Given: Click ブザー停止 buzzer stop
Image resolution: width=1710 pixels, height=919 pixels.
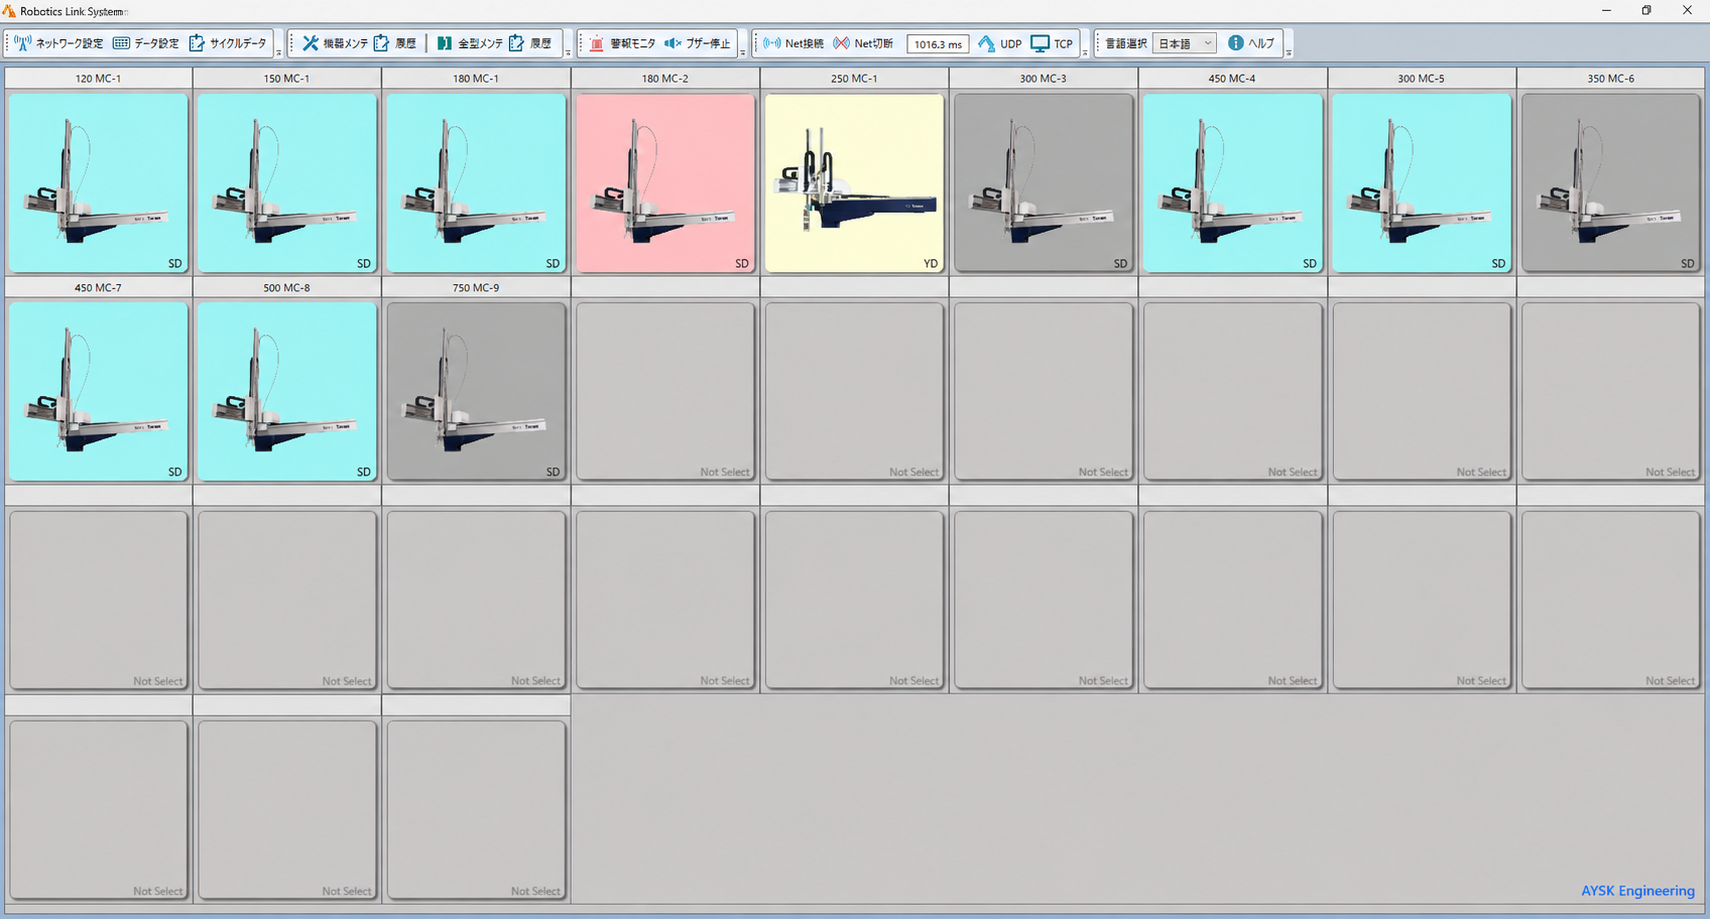Looking at the screenshot, I should click(698, 43).
